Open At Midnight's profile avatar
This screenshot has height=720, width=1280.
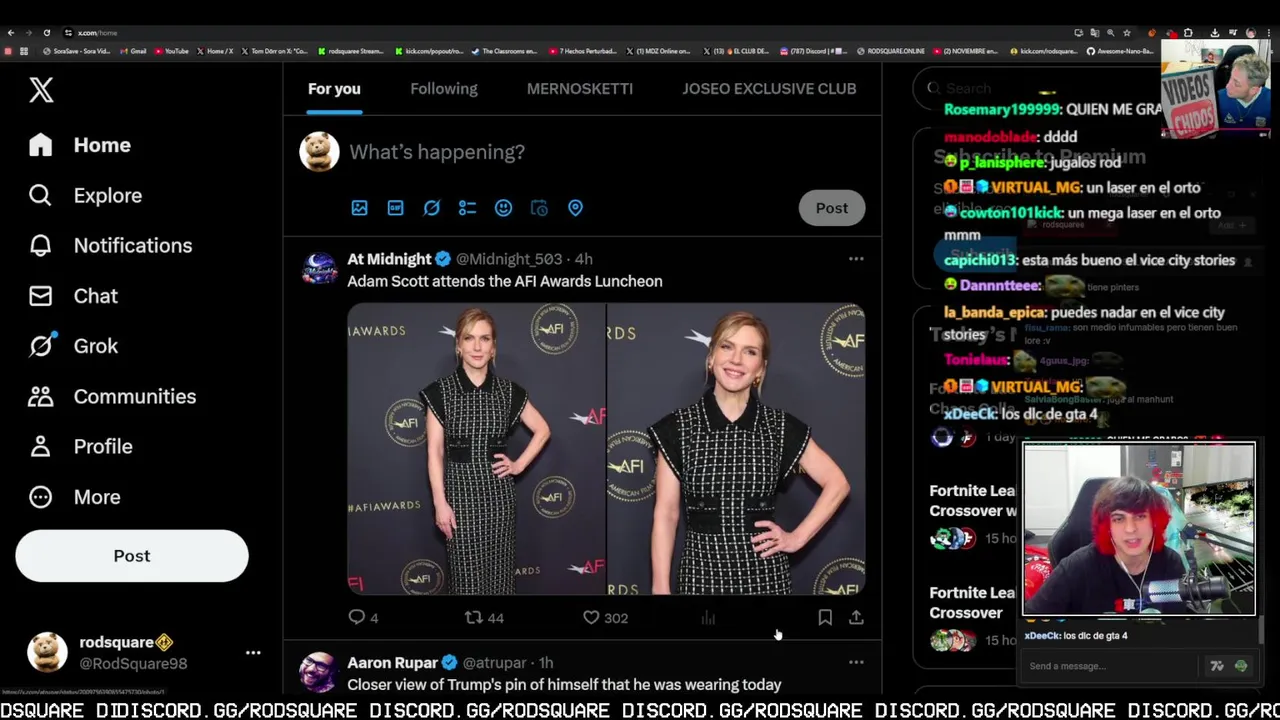[320, 268]
